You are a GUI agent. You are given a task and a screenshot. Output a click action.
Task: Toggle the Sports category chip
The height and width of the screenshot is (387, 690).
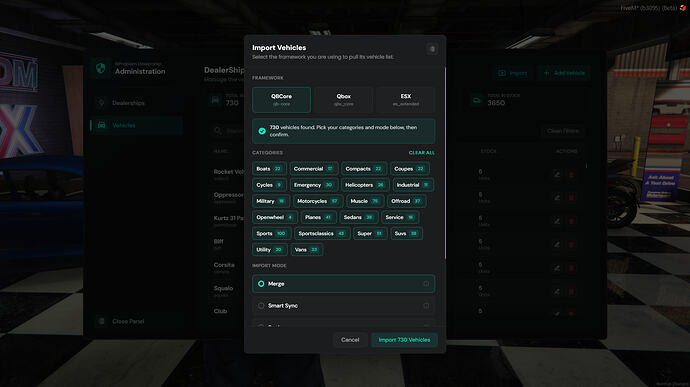(272, 233)
